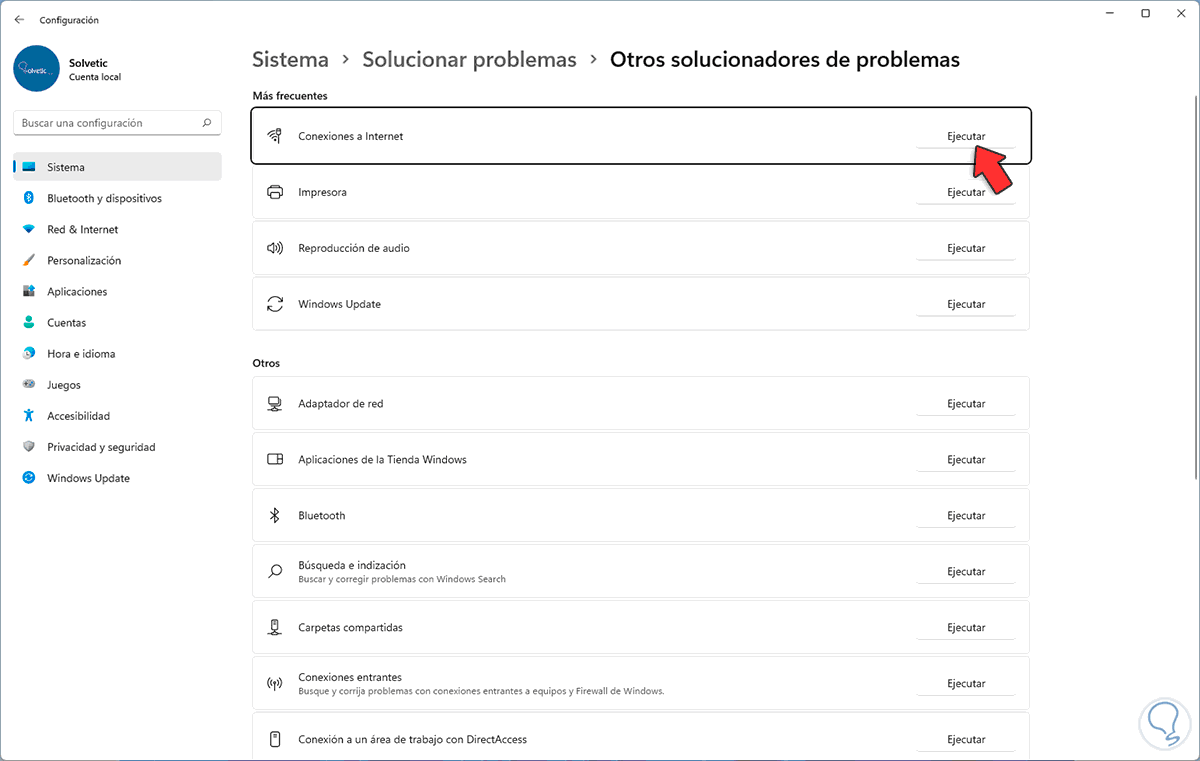1200x761 pixels.
Task: Click the Red & Internet Wi-Fi icon
Action: point(29,229)
